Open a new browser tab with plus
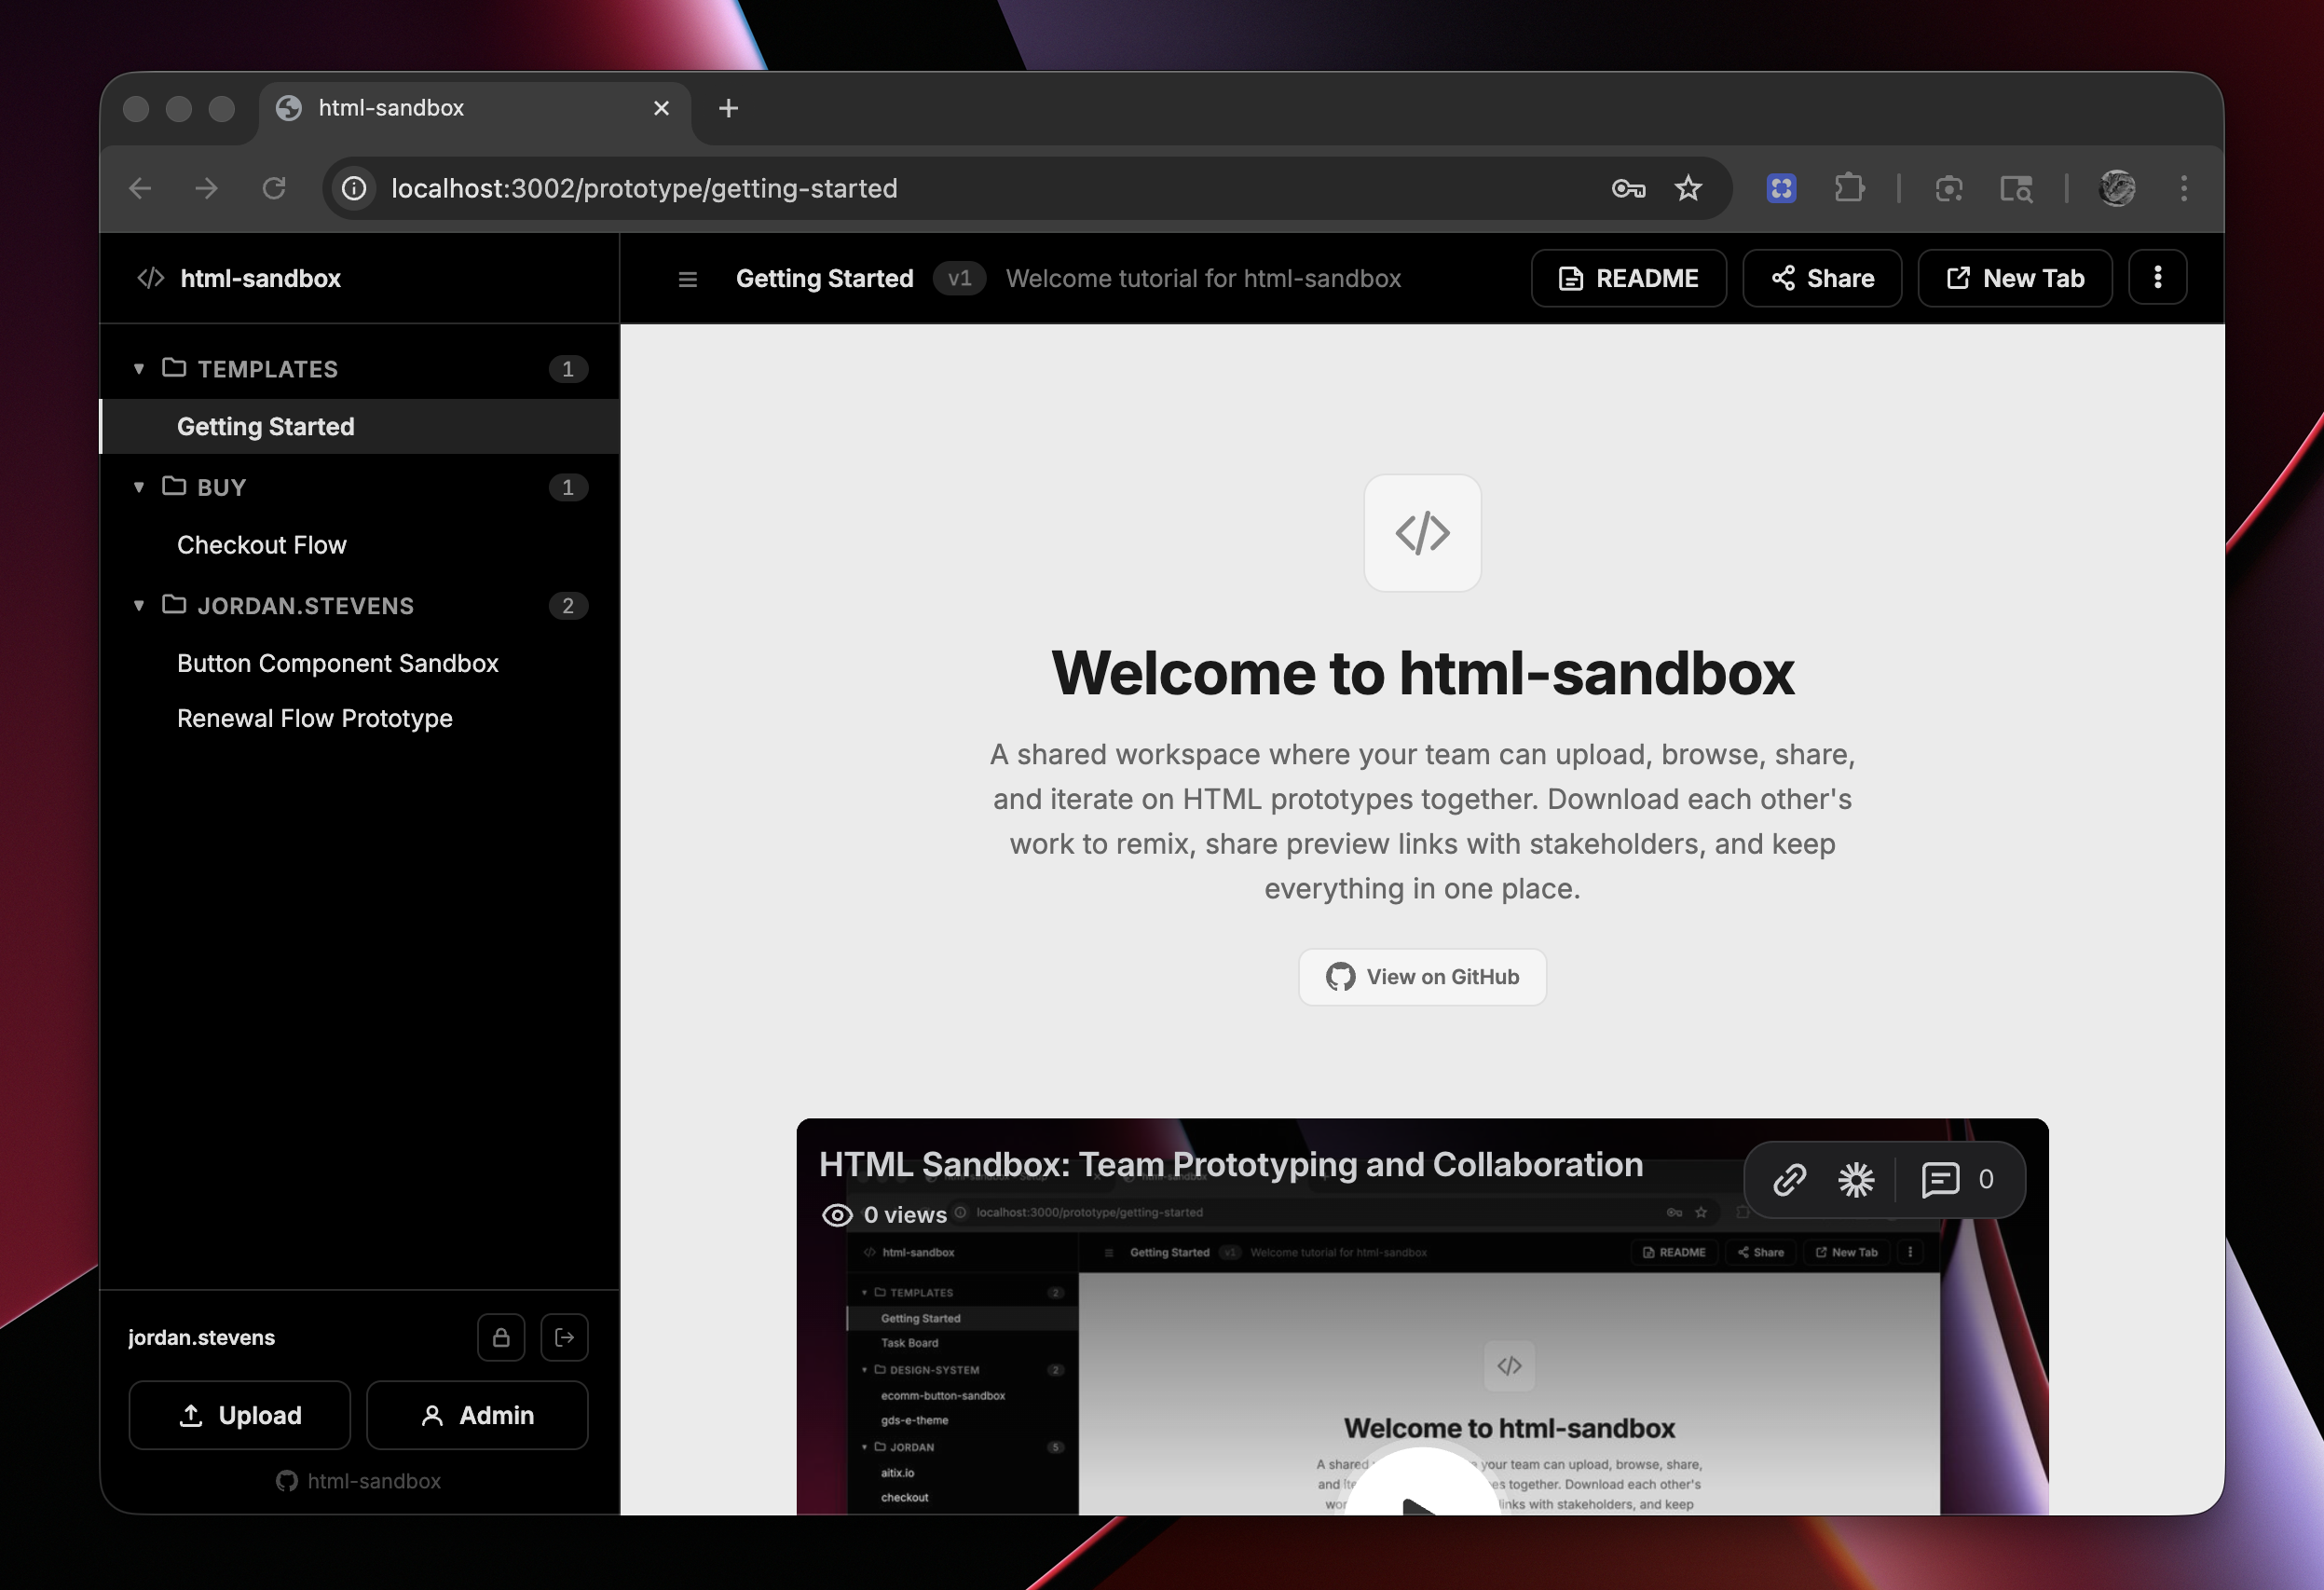Screen dimensions: 2324x1590 tap(728, 108)
